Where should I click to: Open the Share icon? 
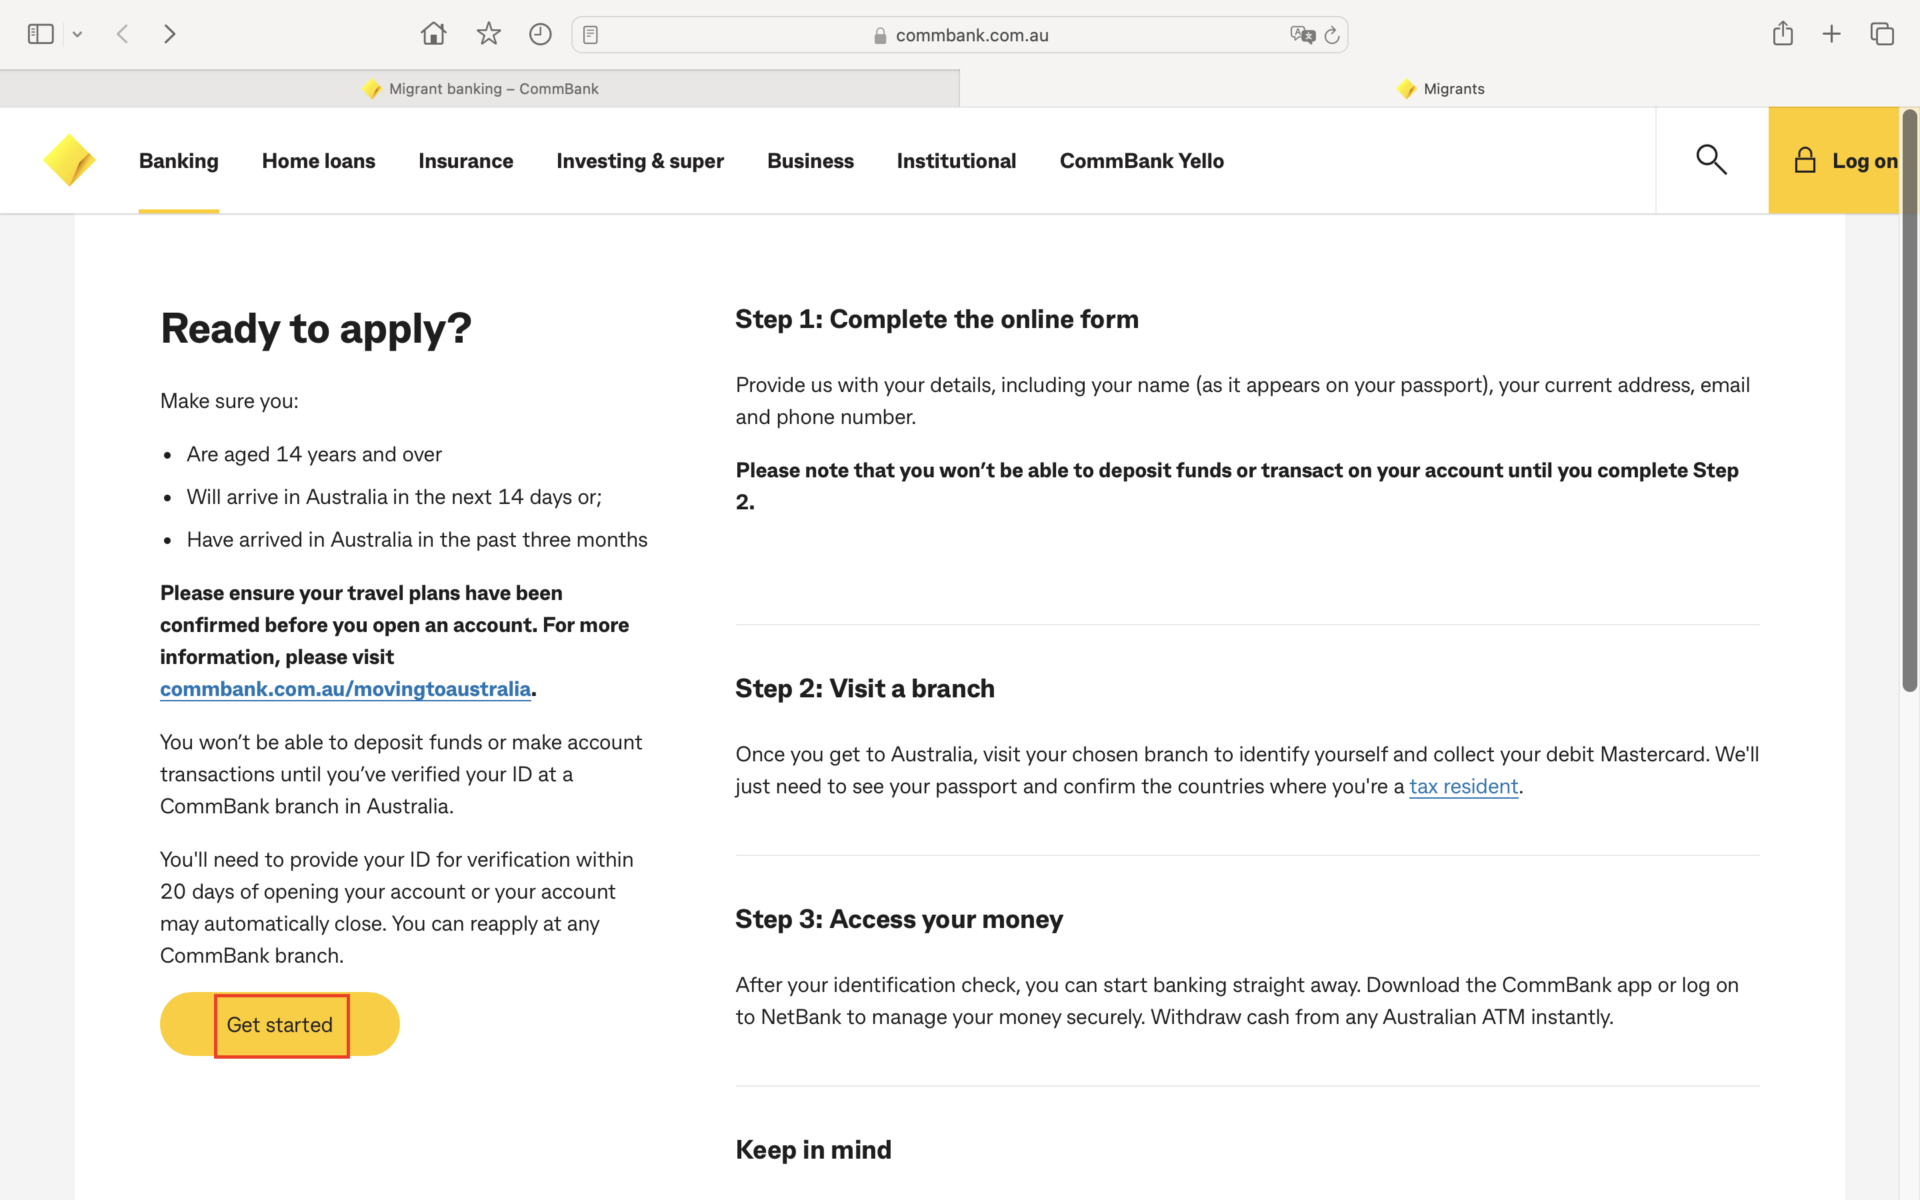(x=1782, y=34)
